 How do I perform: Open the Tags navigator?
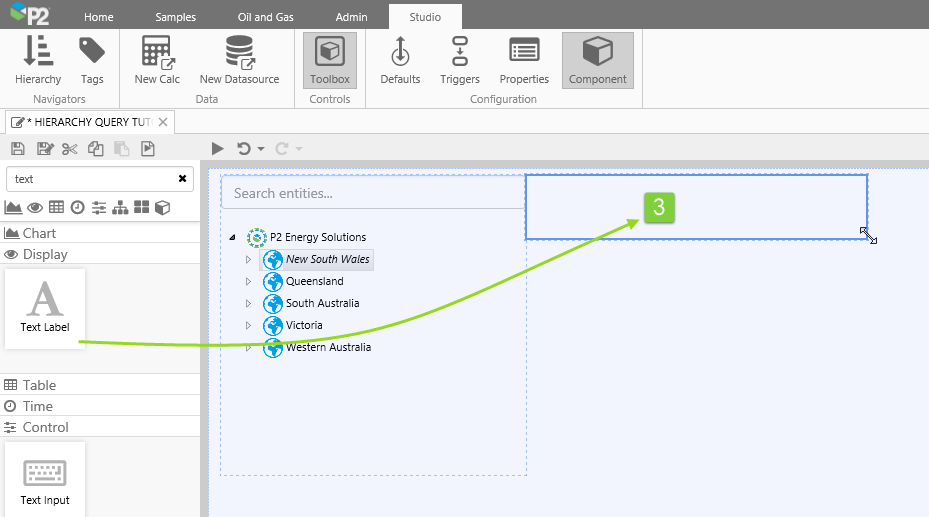(92, 60)
